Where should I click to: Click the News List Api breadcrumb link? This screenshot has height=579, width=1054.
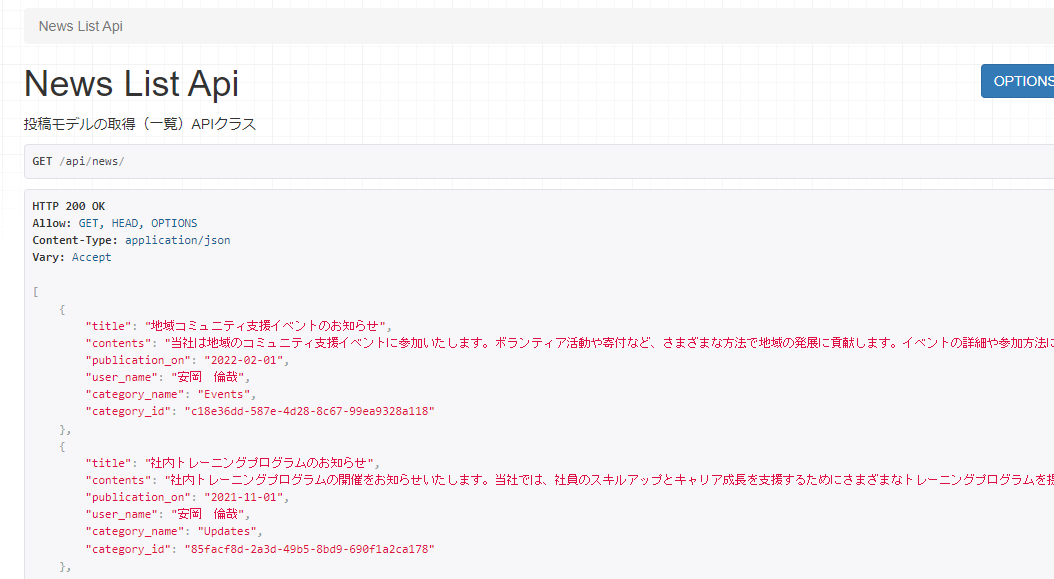click(80, 26)
